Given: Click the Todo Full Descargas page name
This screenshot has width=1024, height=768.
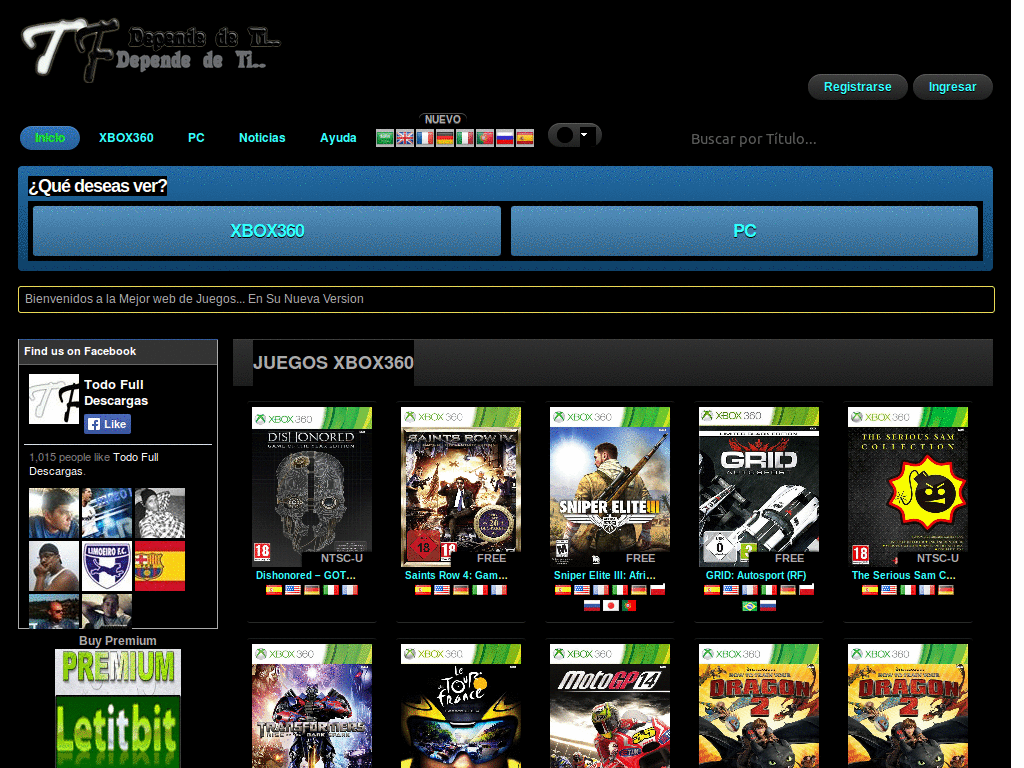Looking at the screenshot, I should [x=116, y=392].
